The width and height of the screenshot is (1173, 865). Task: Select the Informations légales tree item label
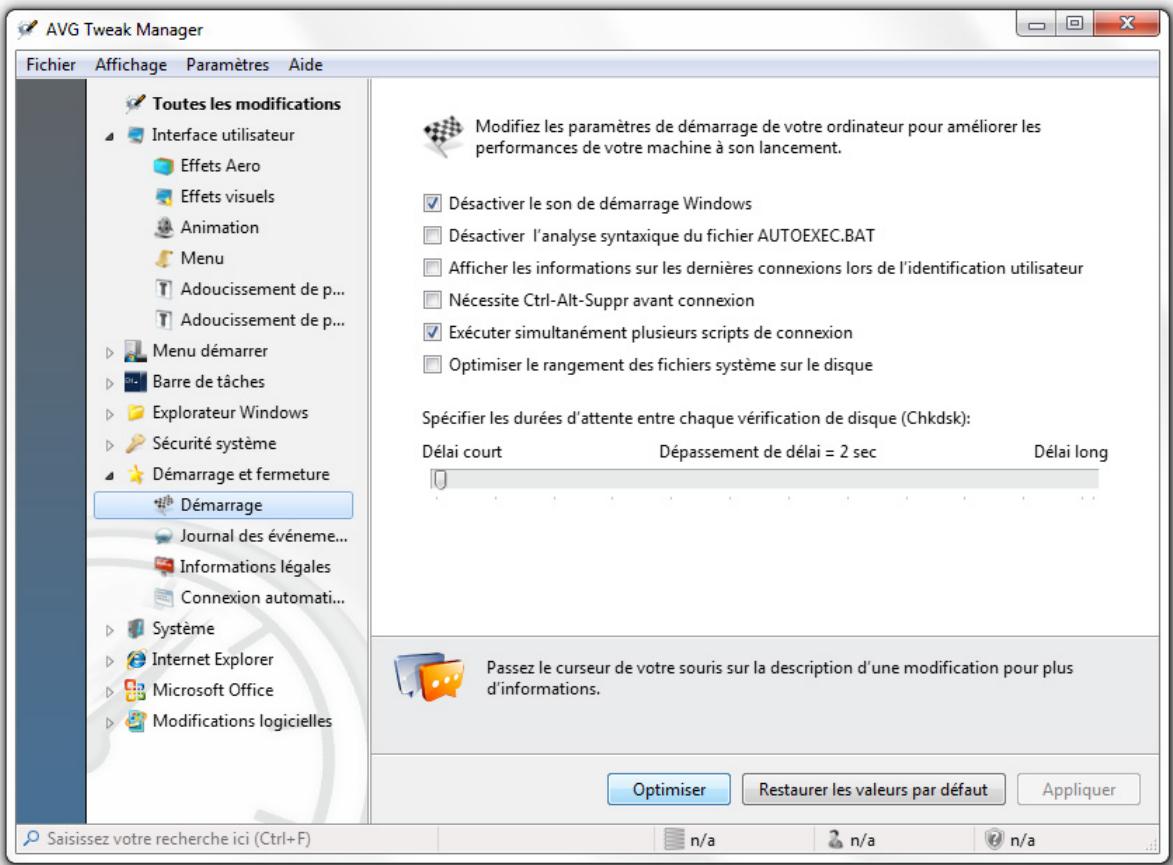(x=255, y=566)
